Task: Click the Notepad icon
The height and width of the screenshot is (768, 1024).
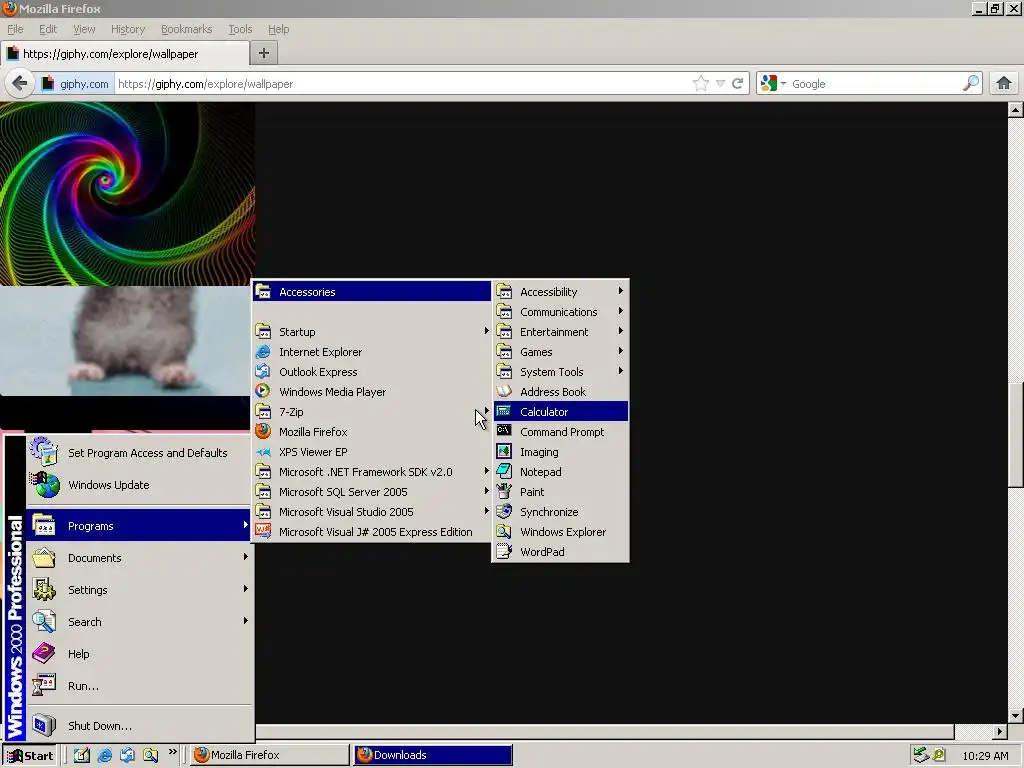Action: [x=504, y=471]
